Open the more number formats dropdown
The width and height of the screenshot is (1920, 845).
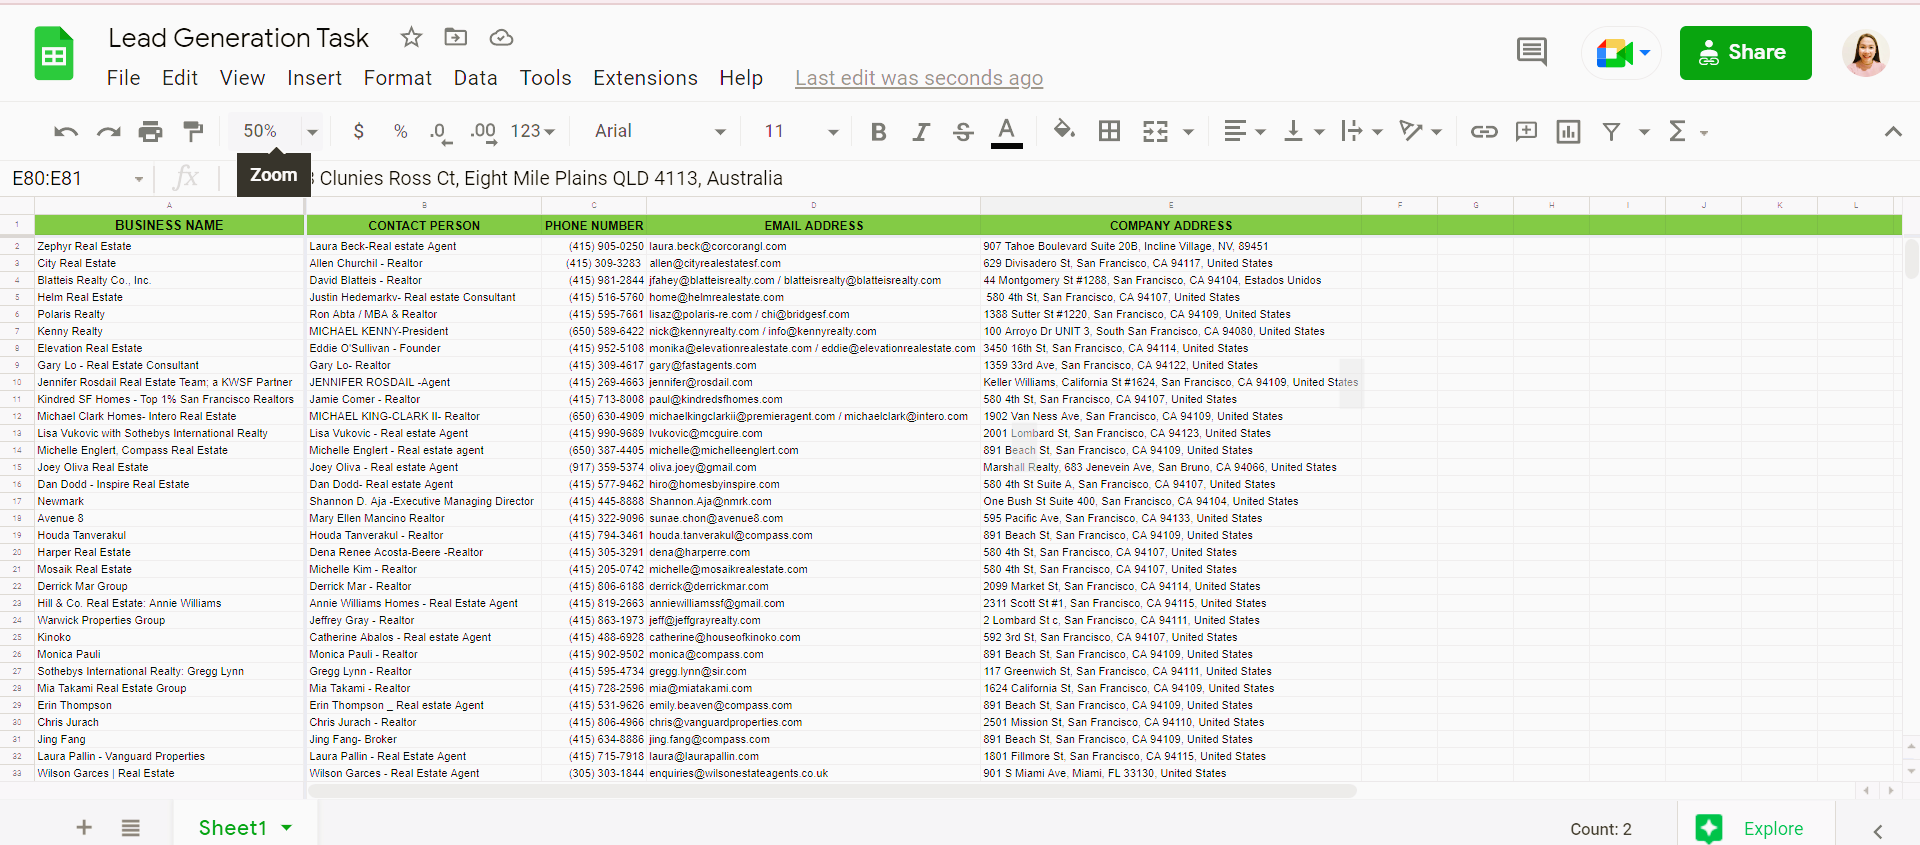[x=533, y=131]
